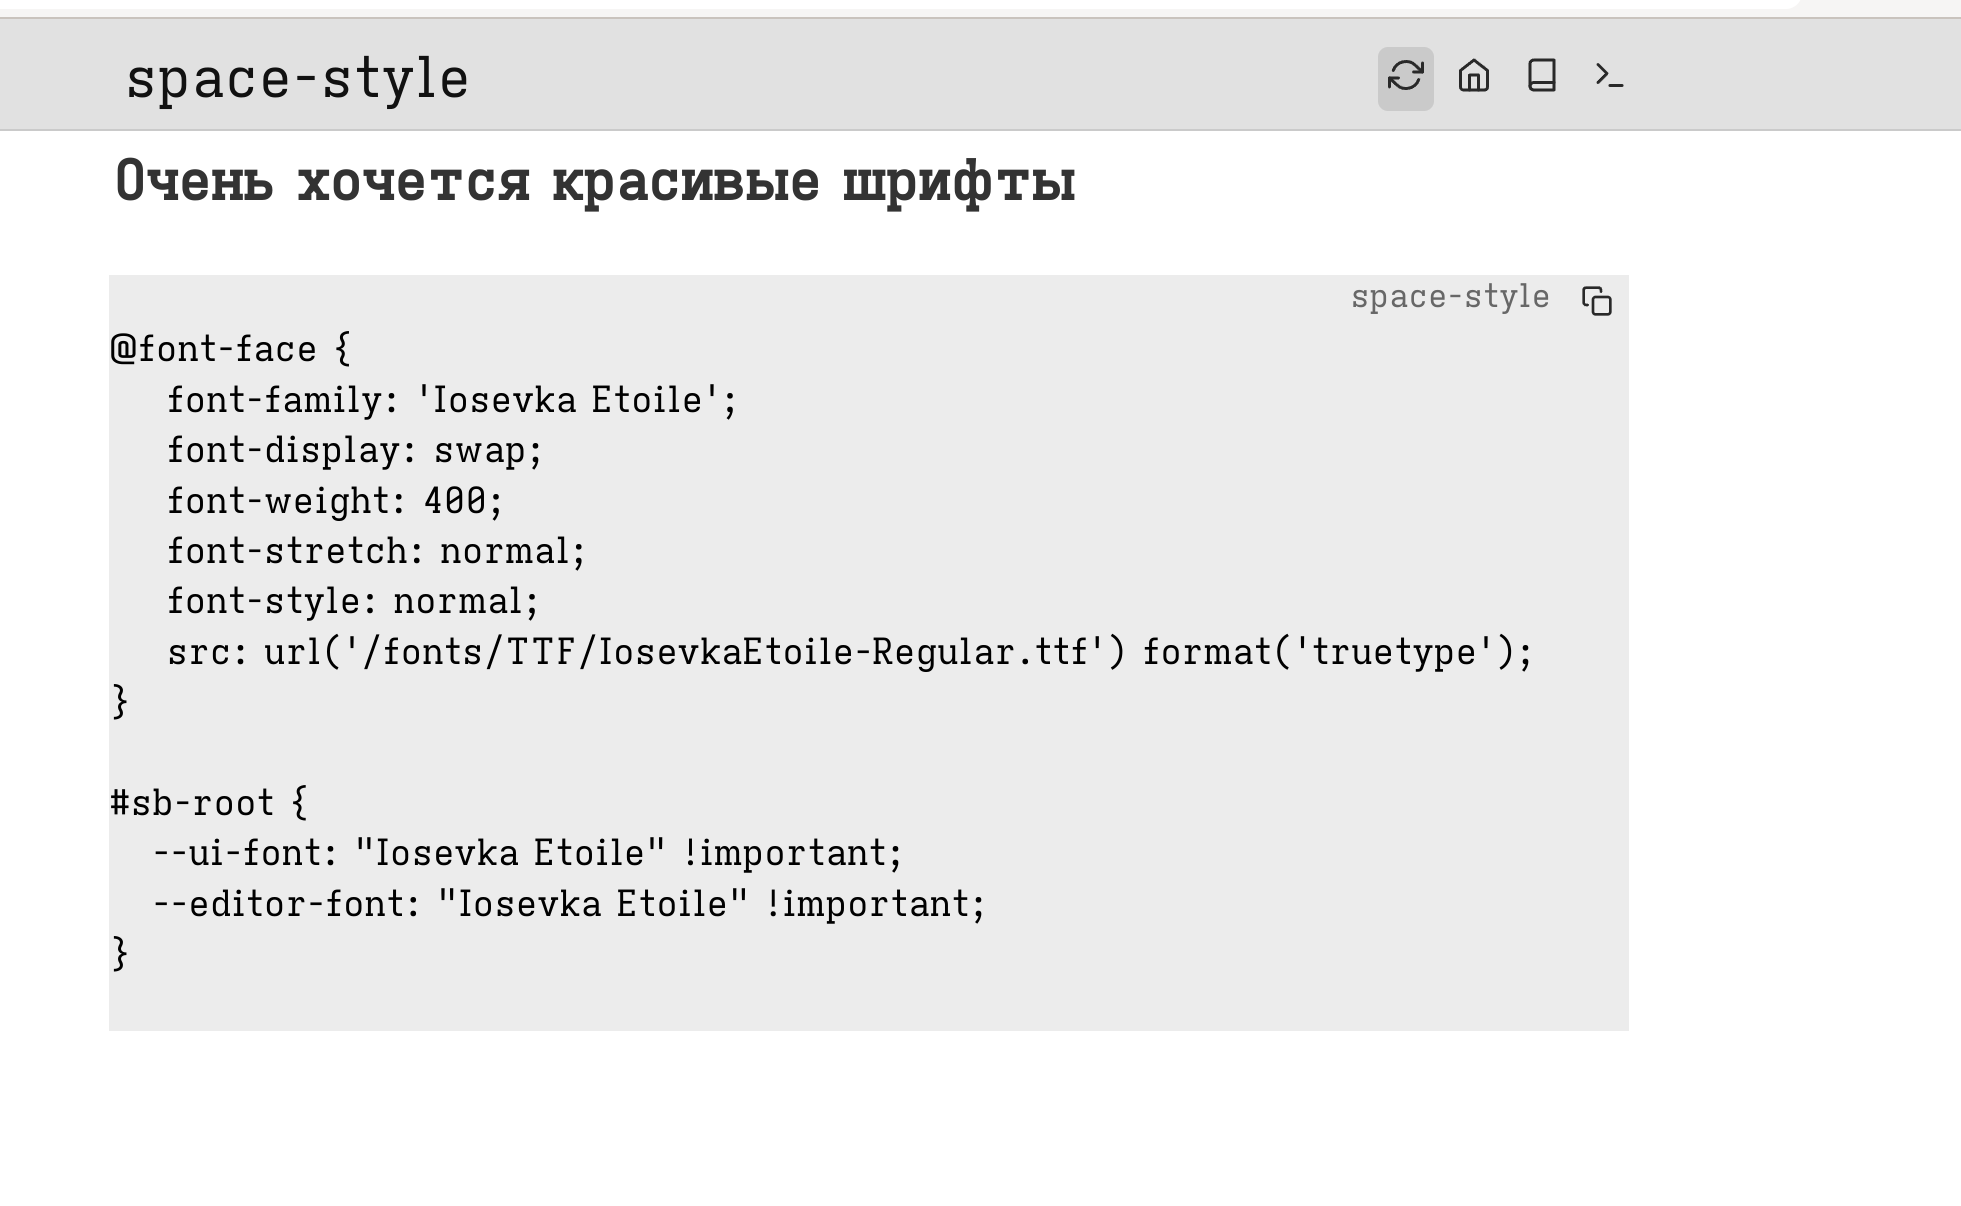Viewport: 1961px width, 1206px height.
Task: Click the #sb-root selector line
Action: pyautogui.click(x=208, y=803)
